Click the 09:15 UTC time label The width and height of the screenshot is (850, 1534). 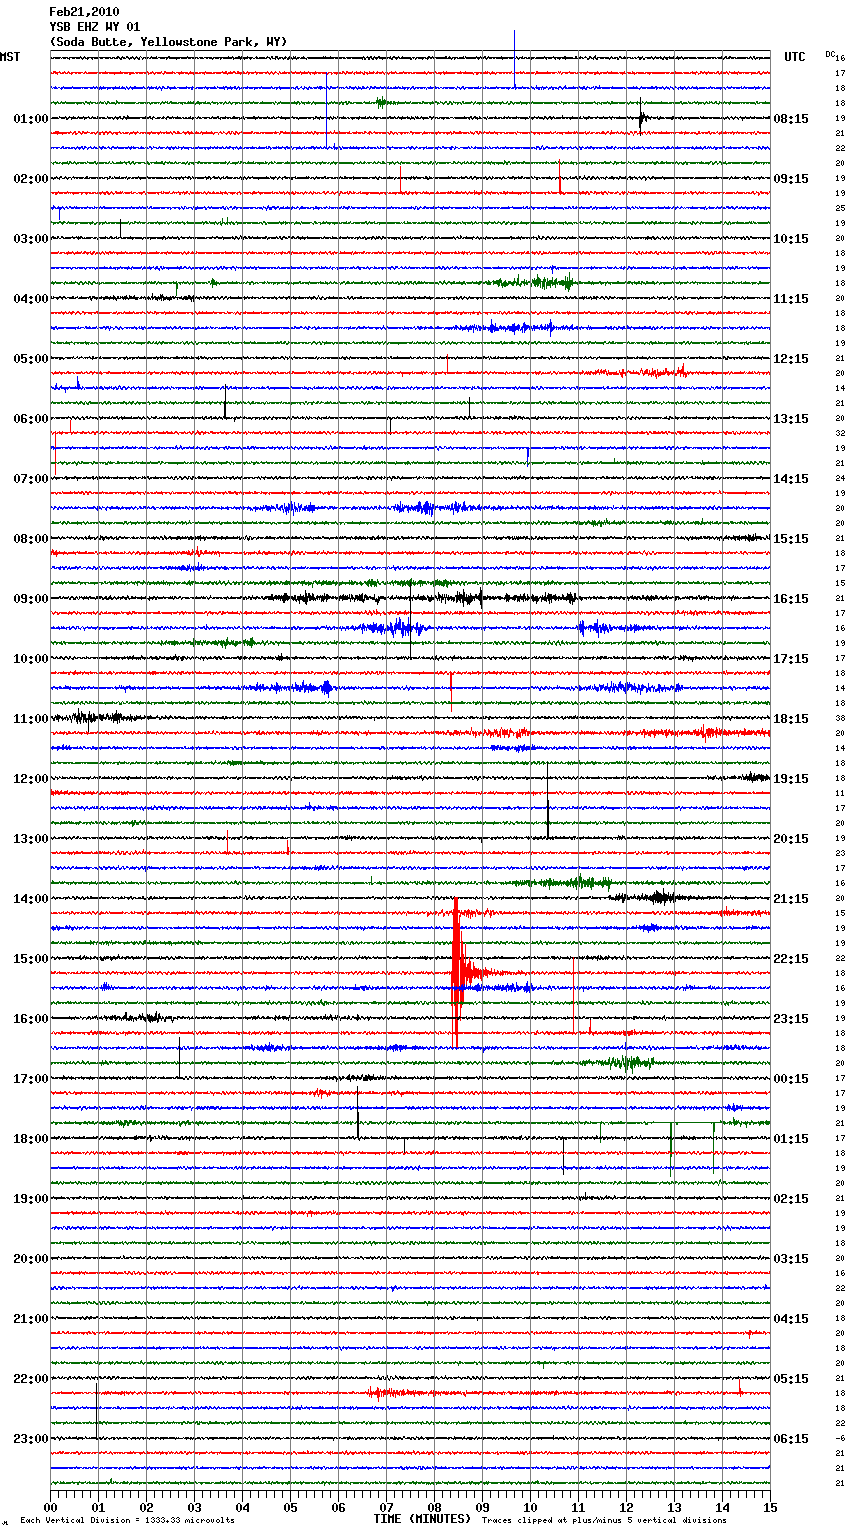click(x=791, y=179)
